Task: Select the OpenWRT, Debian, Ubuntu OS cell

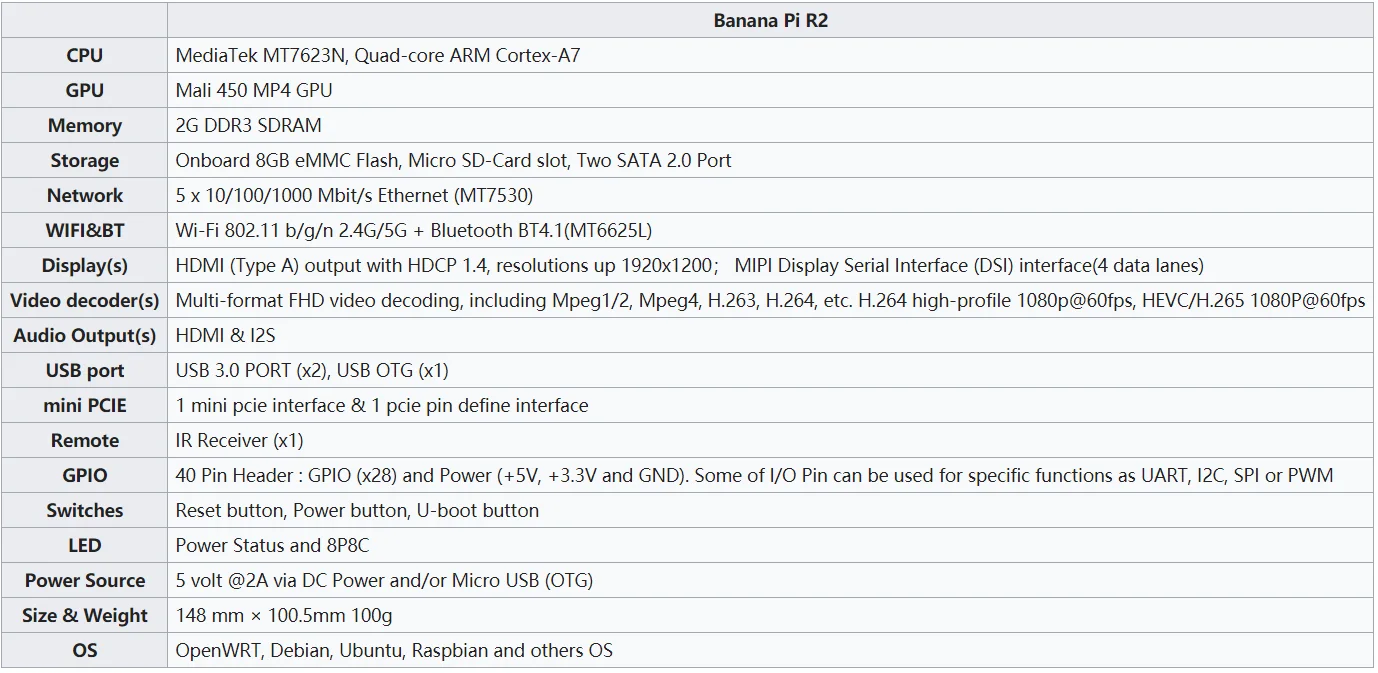Action: click(394, 651)
